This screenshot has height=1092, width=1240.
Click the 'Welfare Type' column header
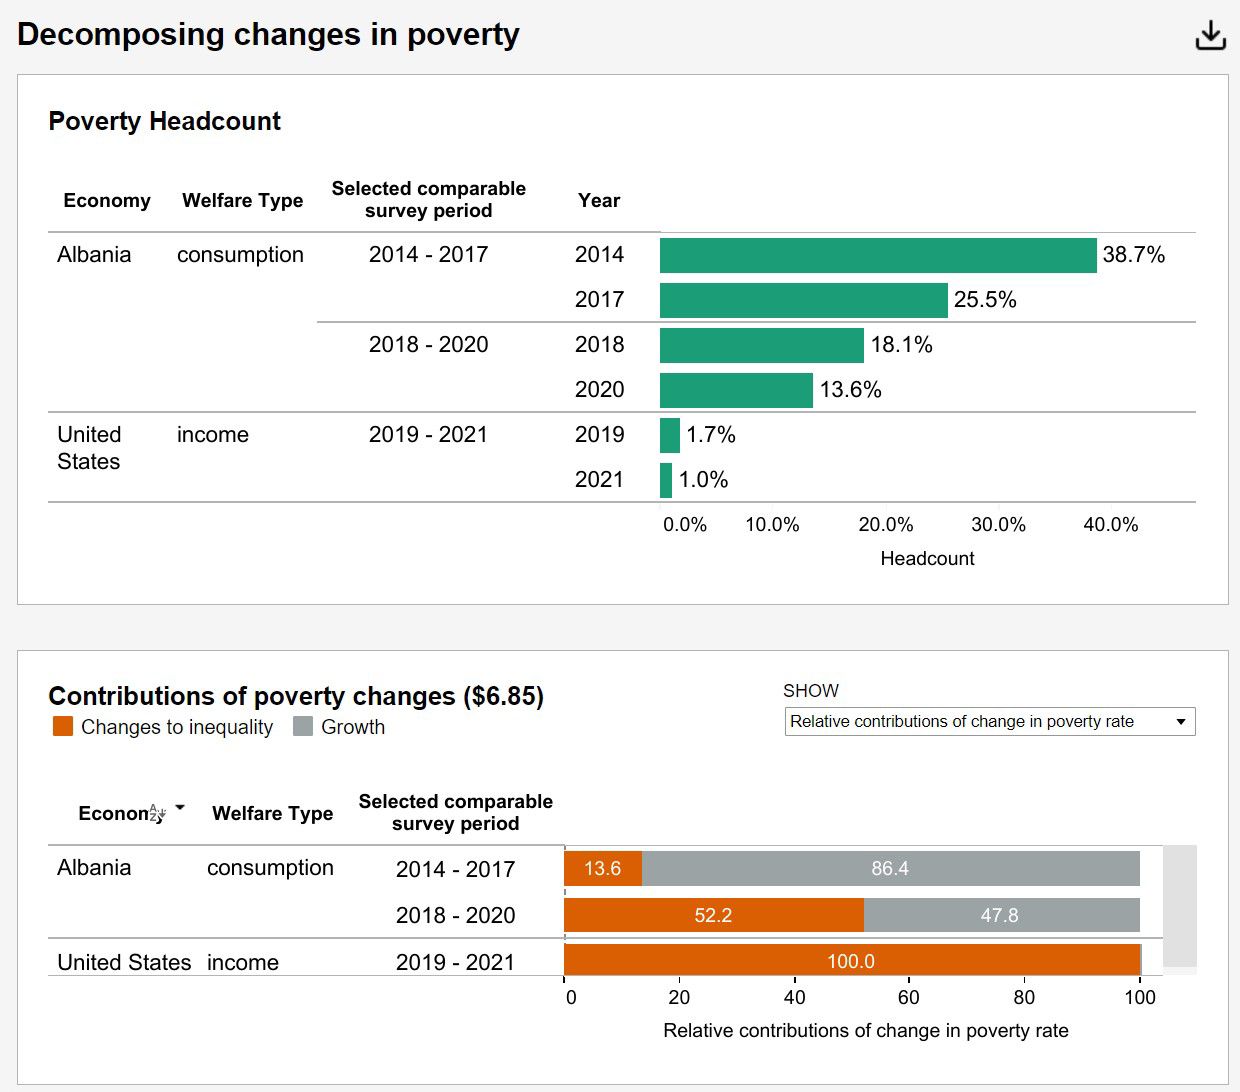click(242, 200)
